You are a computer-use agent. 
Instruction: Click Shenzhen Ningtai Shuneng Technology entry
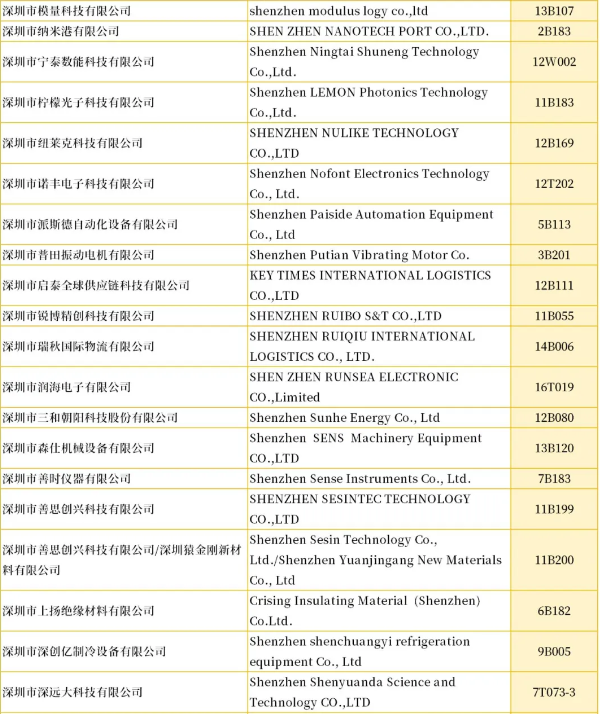tap(364, 61)
